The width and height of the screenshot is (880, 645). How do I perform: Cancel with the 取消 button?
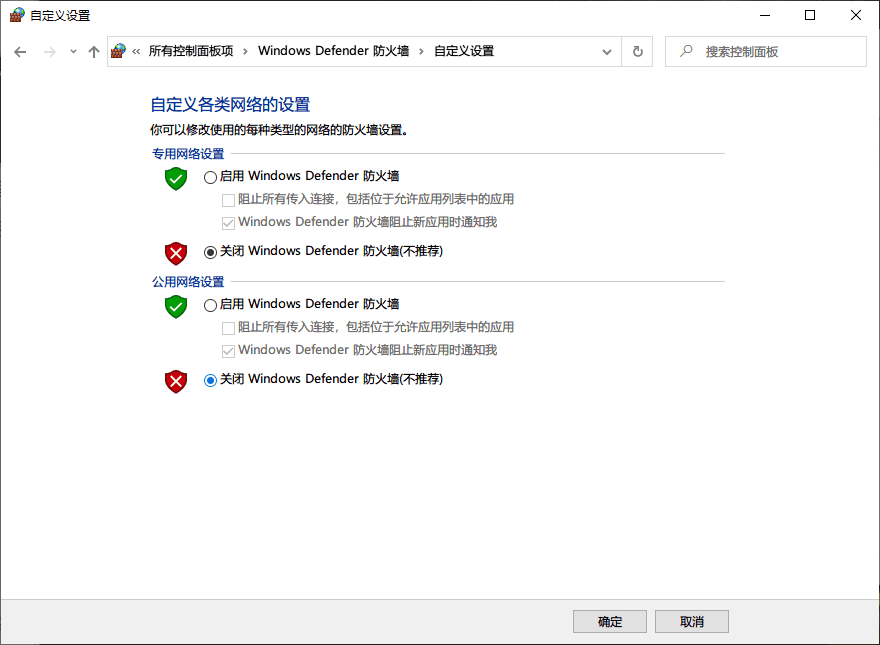click(692, 621)
